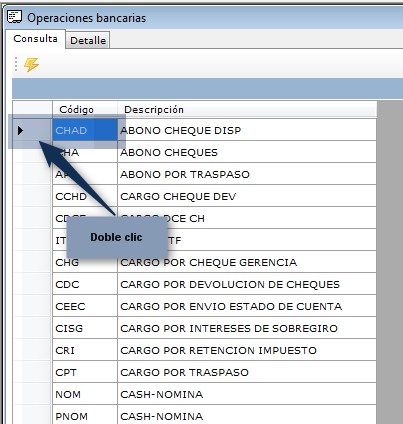The height and width of the screenshot is (424, 403).
Task: Select the CPT code cell
Action: 85,372
